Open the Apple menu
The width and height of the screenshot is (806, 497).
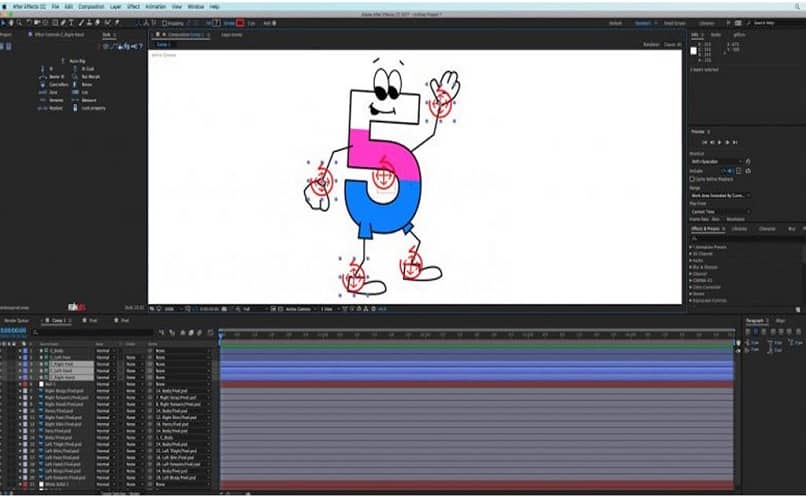pyautogui.click(x=4, y=7)
